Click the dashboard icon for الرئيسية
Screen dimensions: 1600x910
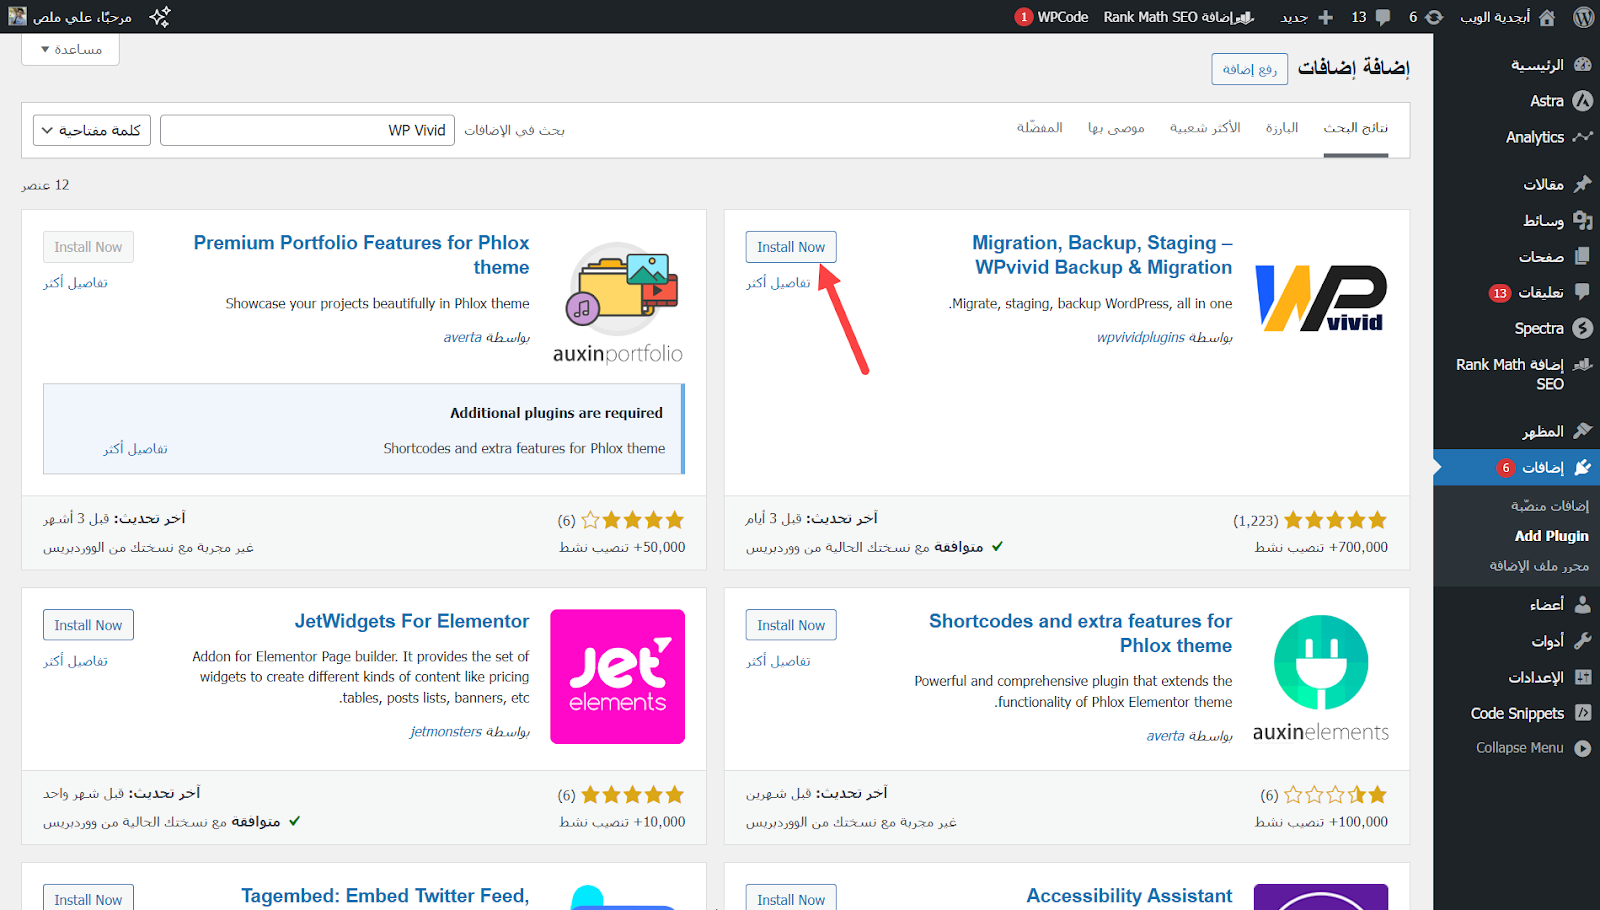coord(1582,65)
